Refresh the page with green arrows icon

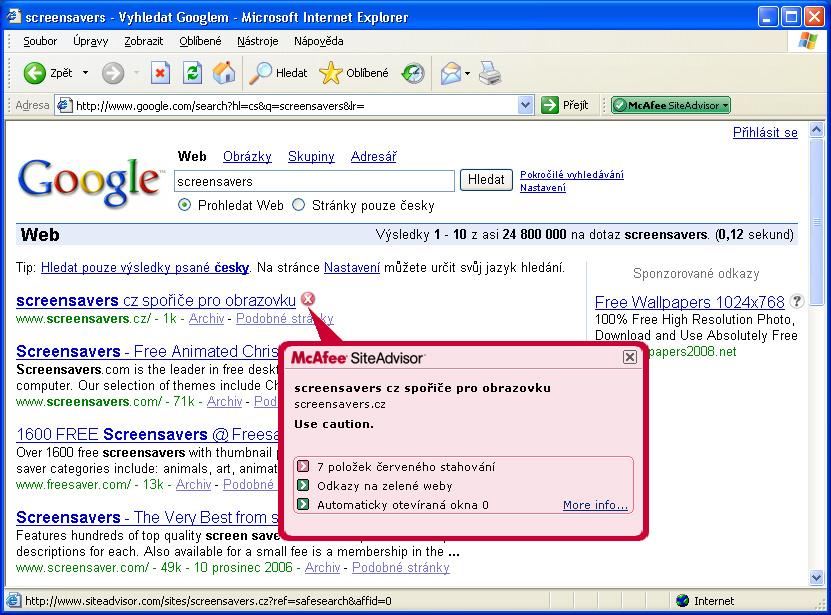click(192, 73)
